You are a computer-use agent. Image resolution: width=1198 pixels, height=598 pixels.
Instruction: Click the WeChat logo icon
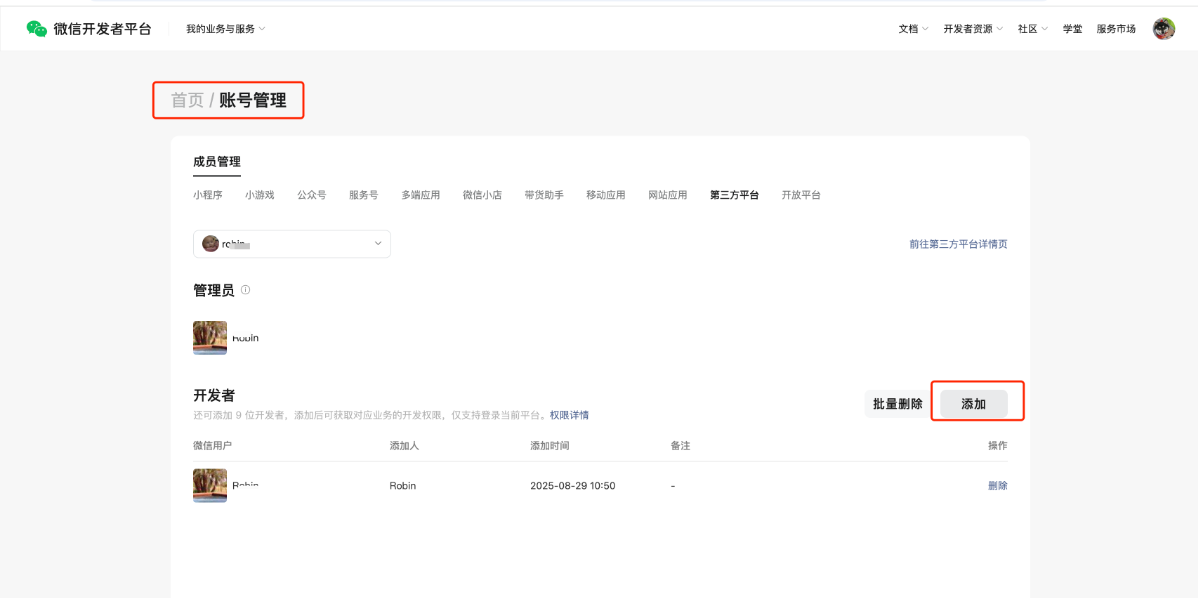pos(37,29)
